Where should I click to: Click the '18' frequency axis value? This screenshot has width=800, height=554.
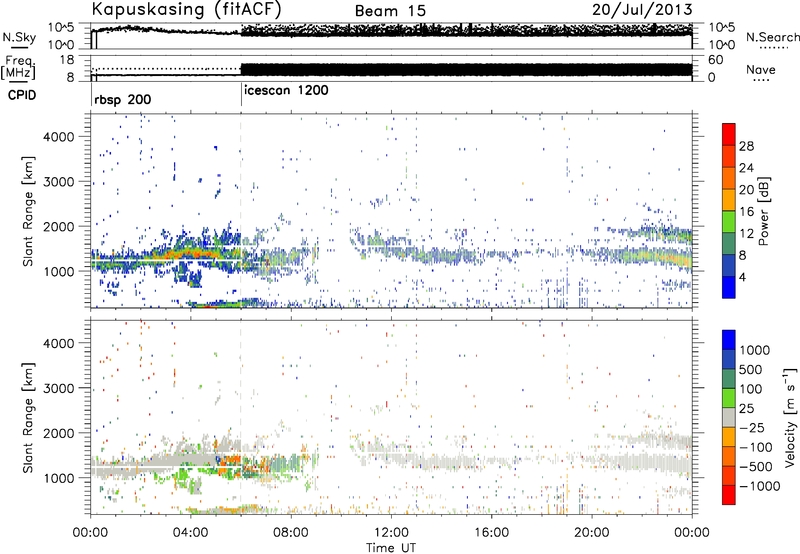pos(66,60)
